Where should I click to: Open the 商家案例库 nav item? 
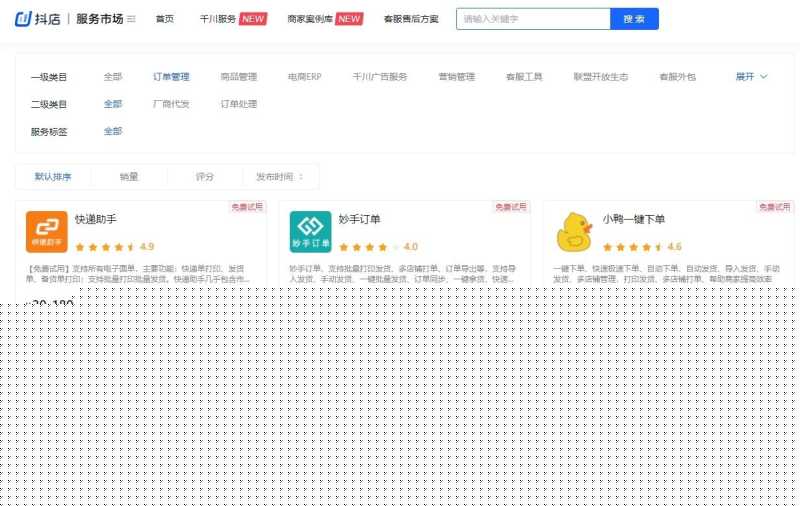(310, 19)
